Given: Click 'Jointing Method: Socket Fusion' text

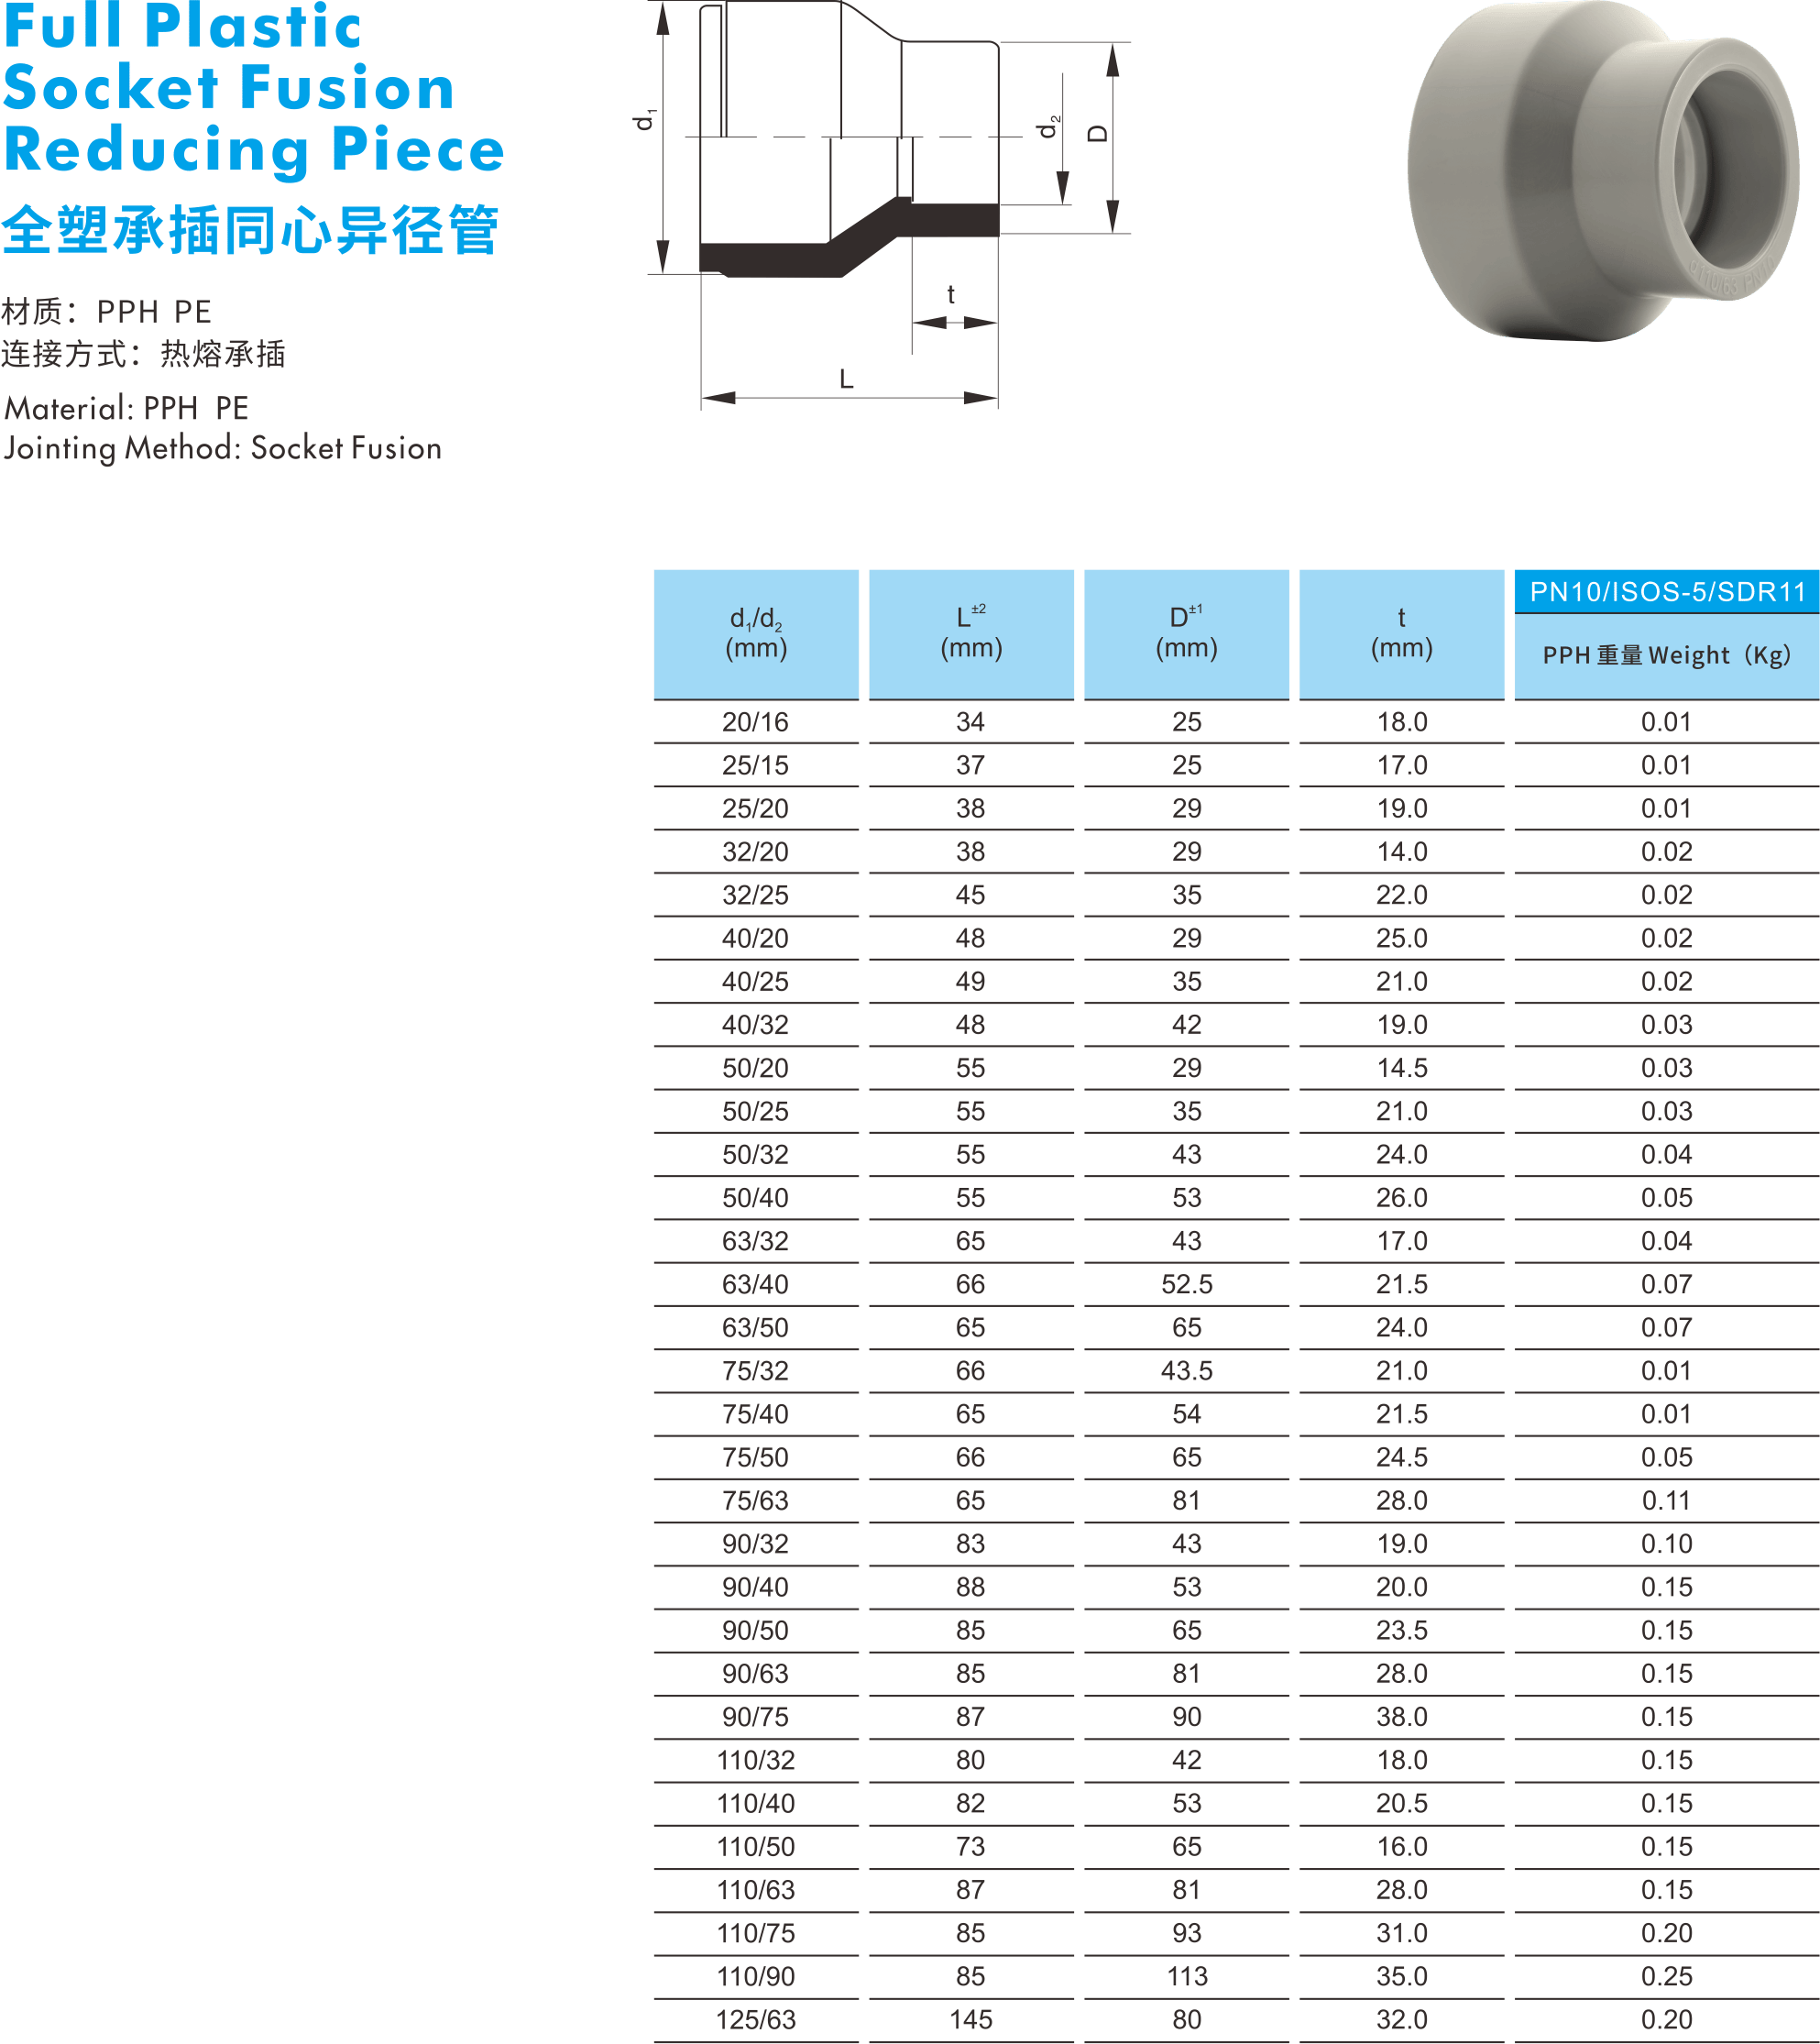Looking at the screenshot, I should pyautogui.click(x=222, y=448).
